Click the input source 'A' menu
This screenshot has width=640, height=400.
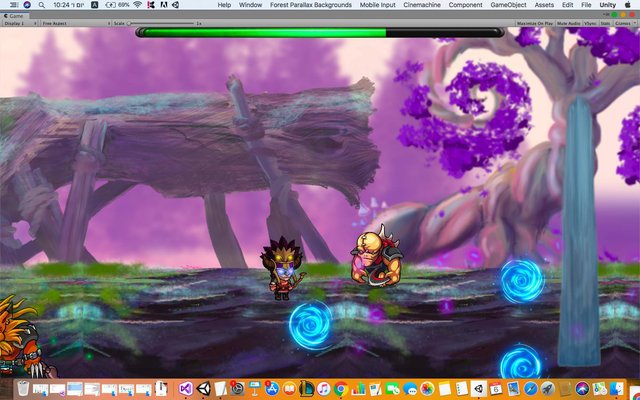coord(94,5)
